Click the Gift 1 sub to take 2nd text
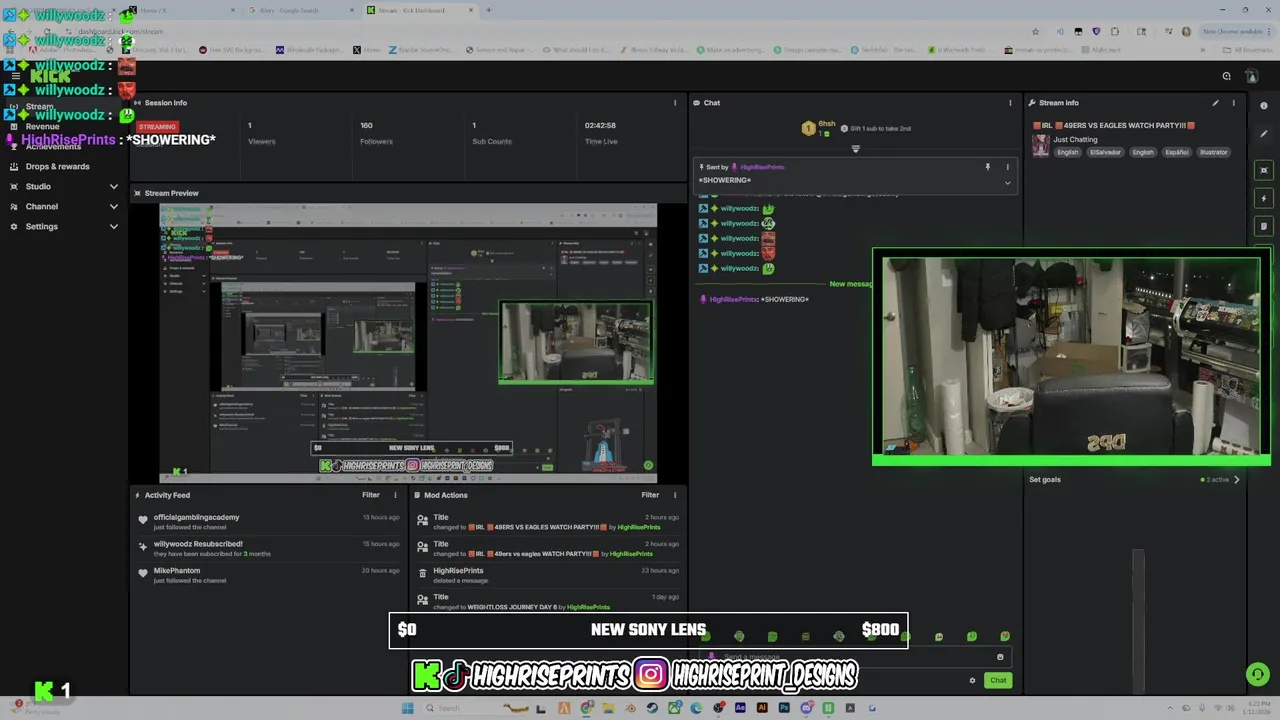Image resolution: width=1280 pixels, height=720 pixels. click(880, 129)
